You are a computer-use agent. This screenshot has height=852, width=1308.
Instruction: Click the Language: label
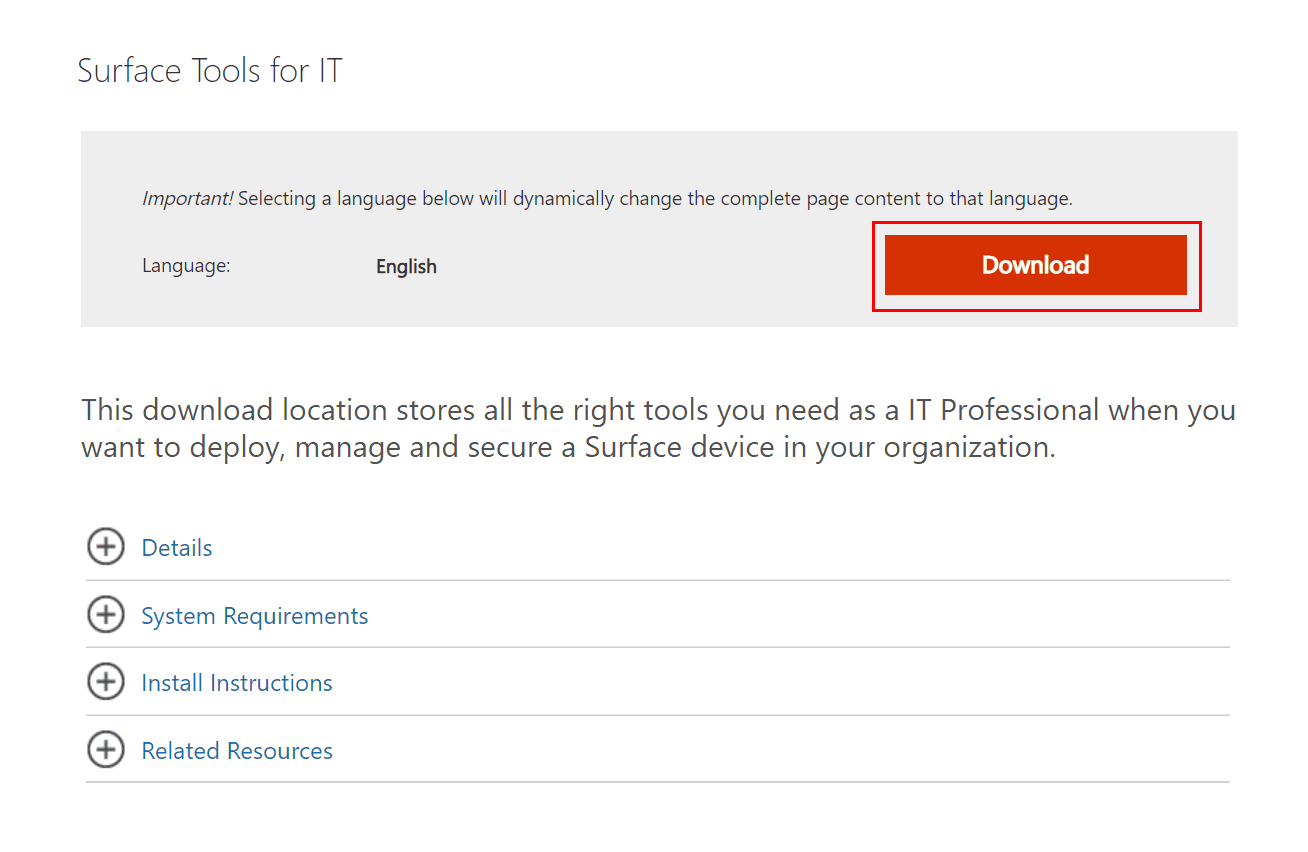coord(186,266)
